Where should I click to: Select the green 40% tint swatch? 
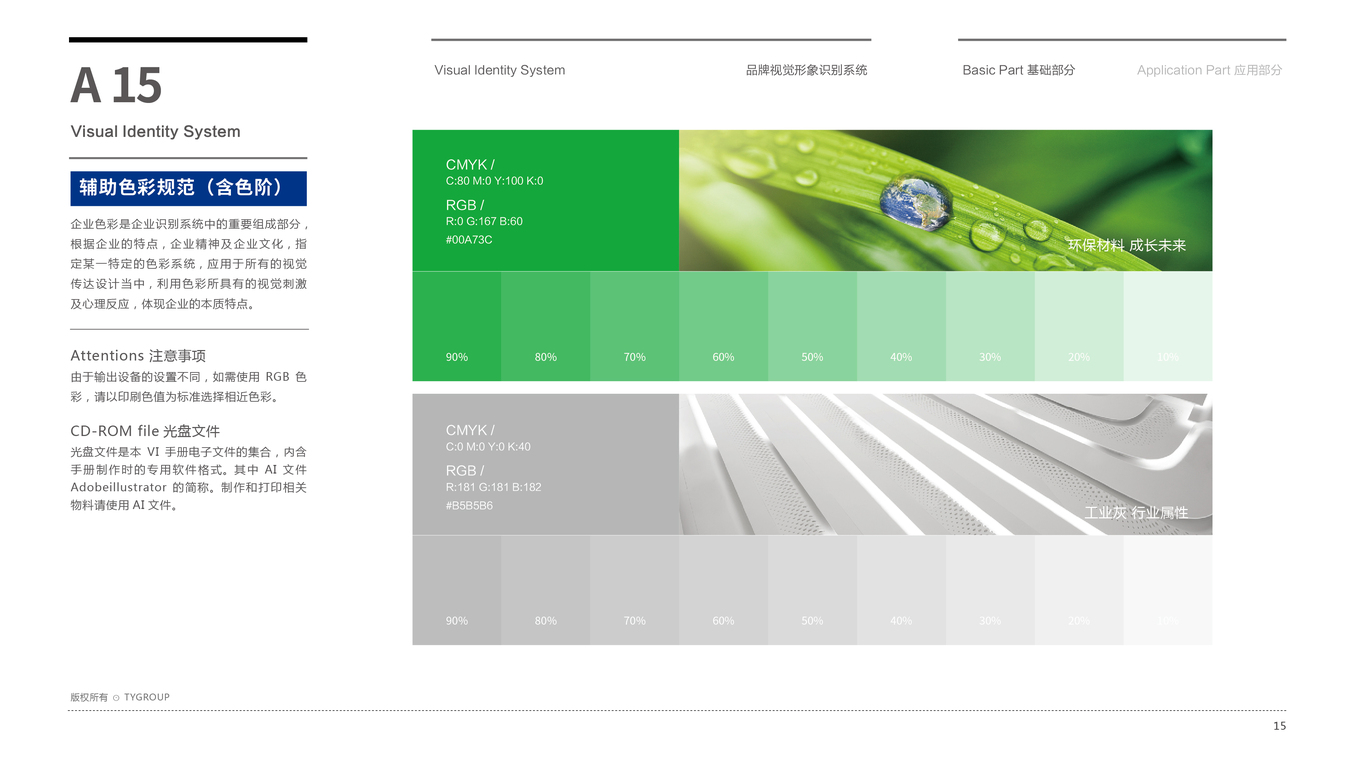click(901, 326)
